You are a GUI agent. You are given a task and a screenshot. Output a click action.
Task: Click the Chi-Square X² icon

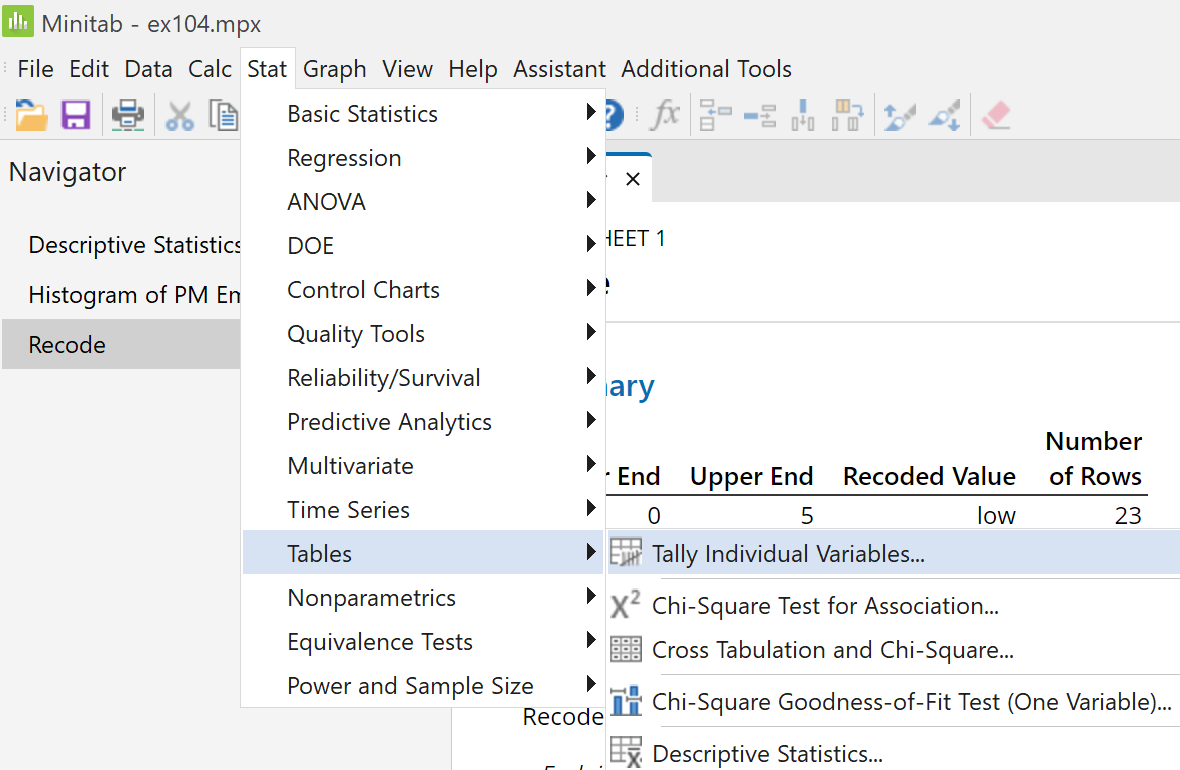625,604
